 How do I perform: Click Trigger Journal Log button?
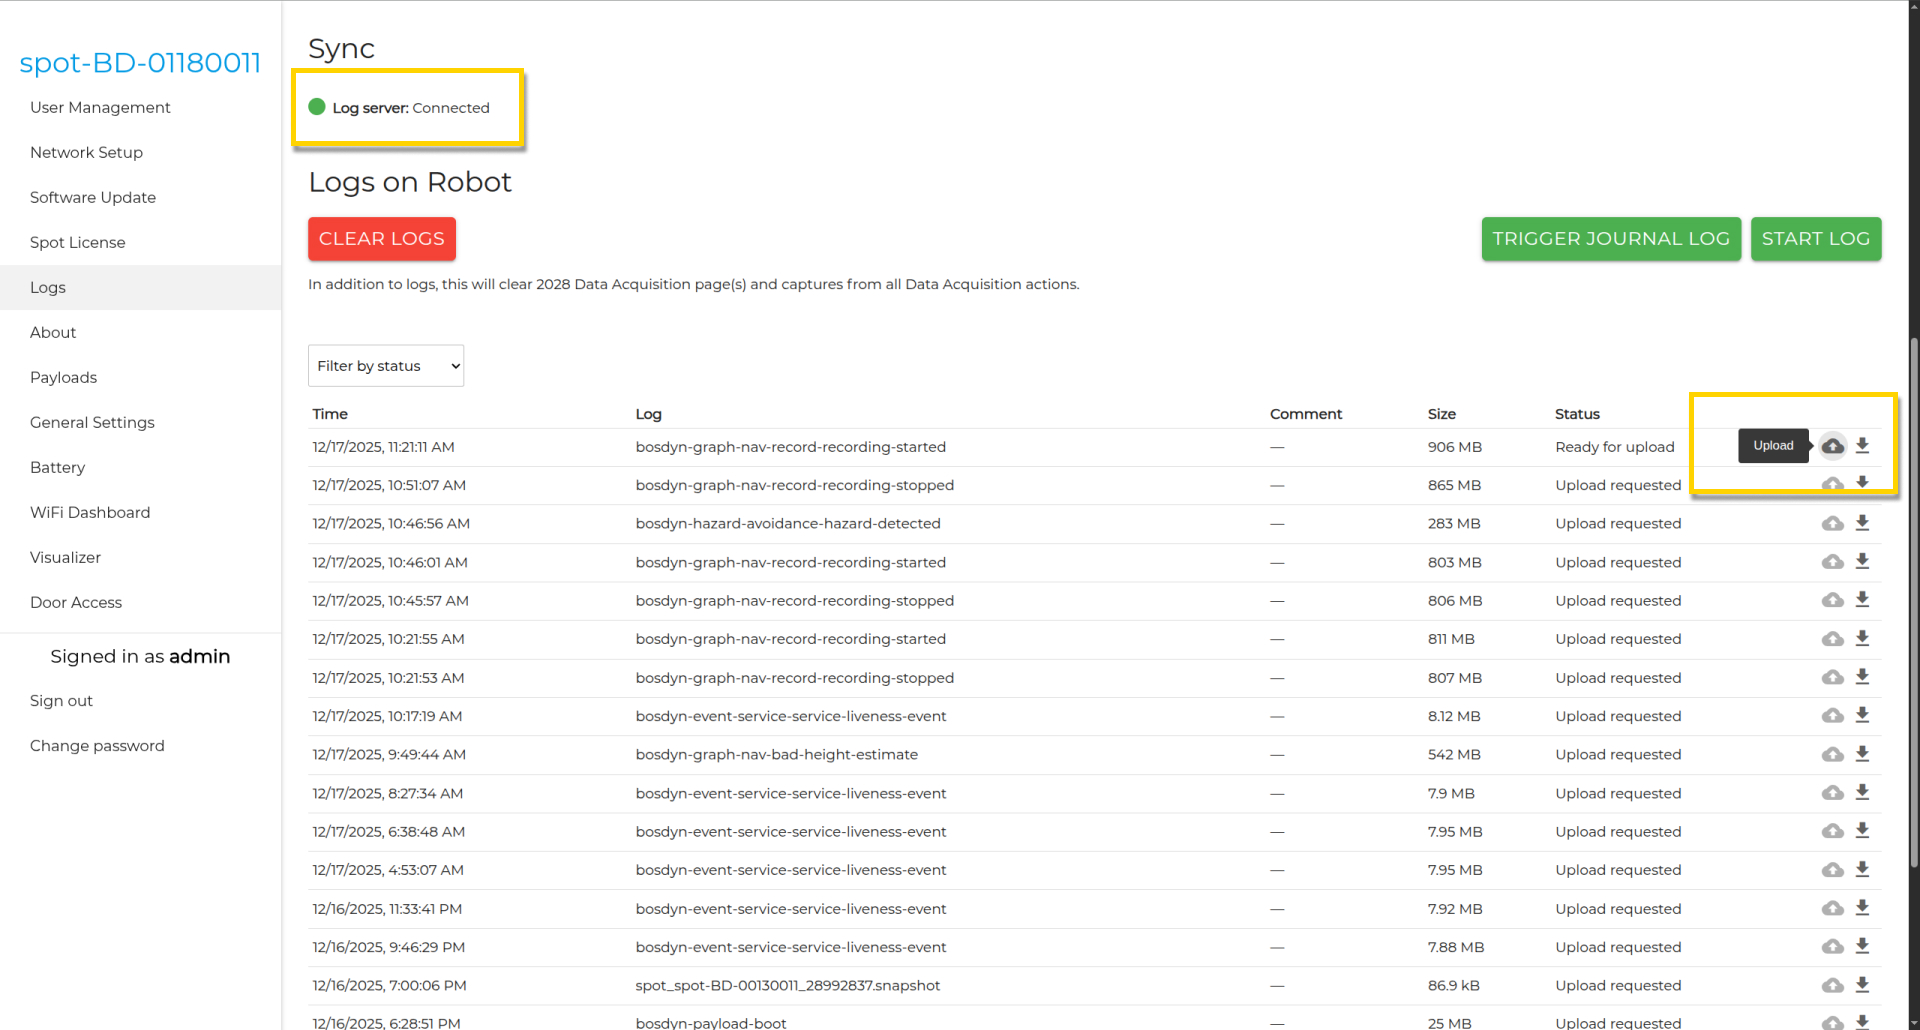pyautogui.click(x=1611, y=239)
